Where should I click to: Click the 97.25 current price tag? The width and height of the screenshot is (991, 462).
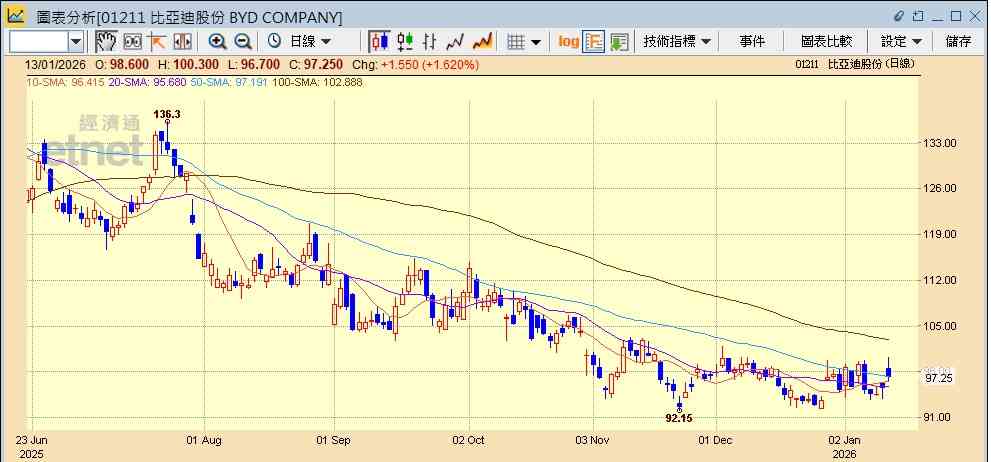click(939, 379)
